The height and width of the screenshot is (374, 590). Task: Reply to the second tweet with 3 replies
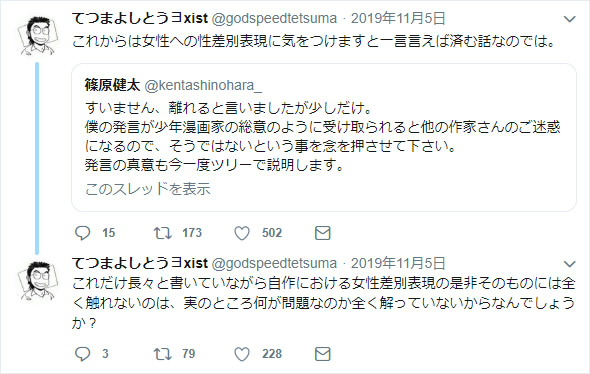[82, 354]
